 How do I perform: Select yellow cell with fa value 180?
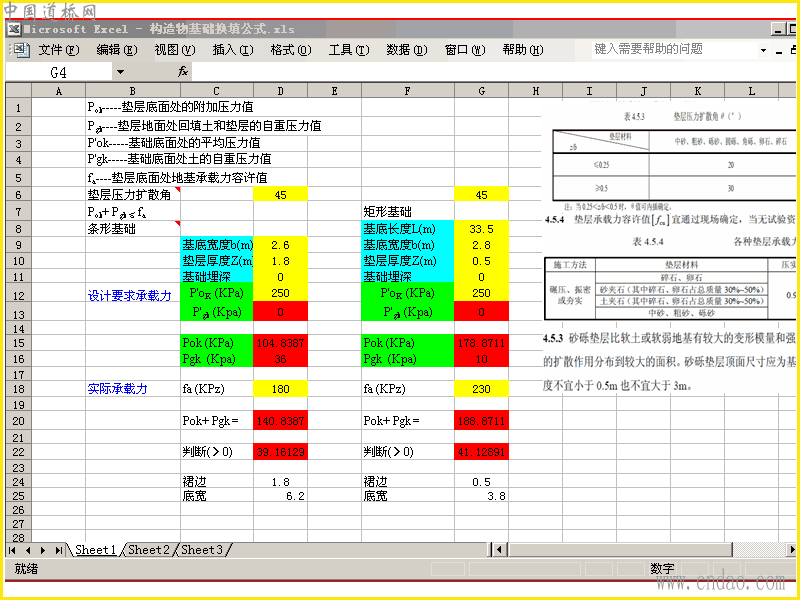[x=281, y=389]
